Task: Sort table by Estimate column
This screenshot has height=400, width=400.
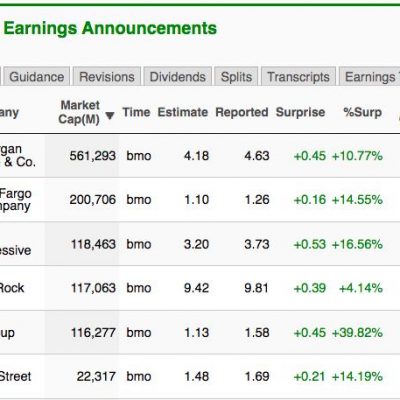Action: (183, 112)
